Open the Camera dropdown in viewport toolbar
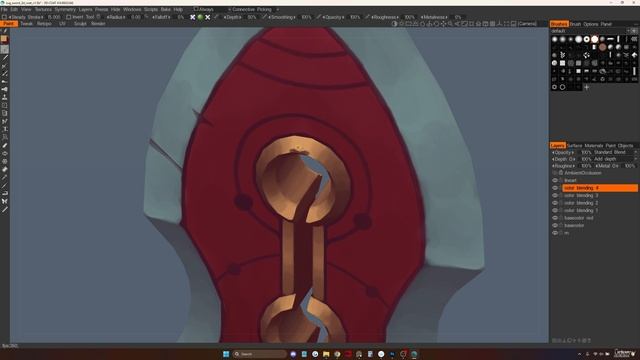The image size is (640, 360). 527,24
